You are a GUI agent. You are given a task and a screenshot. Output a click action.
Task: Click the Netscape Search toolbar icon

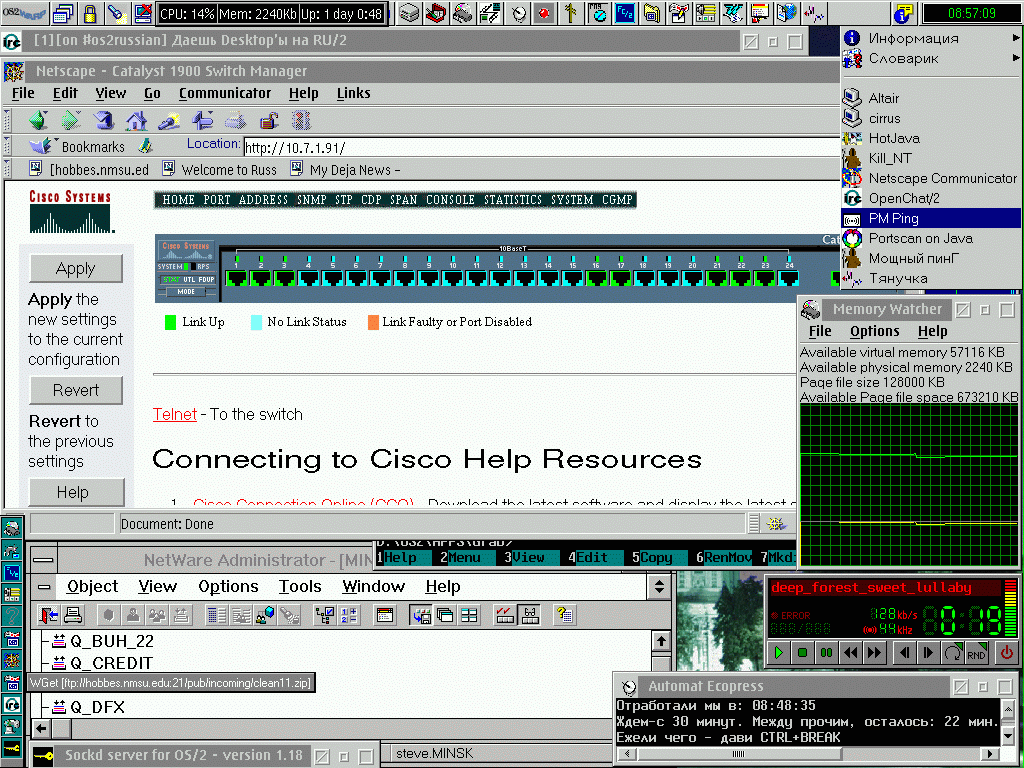point(169,120)
